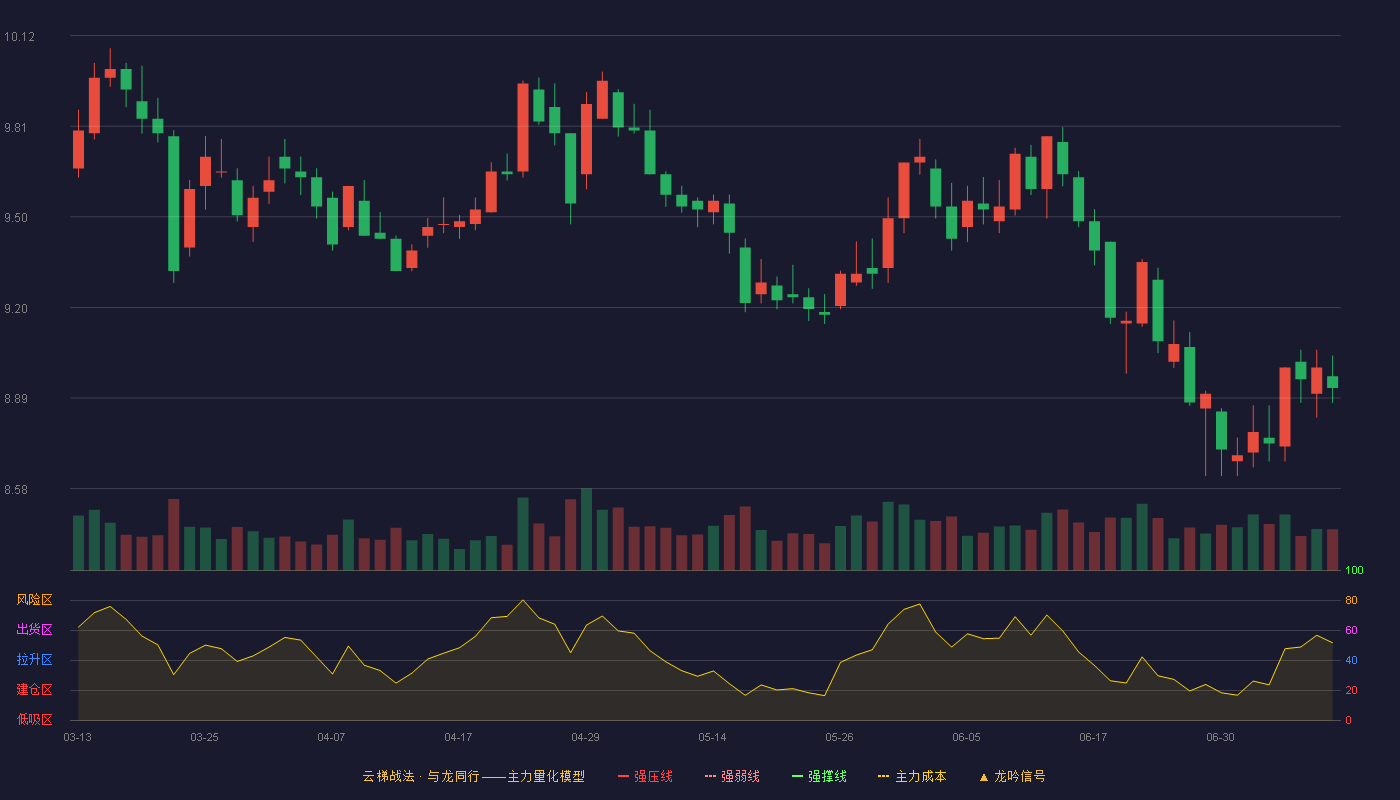The image size is (1400, 800).
Task: Toggle the 强弱线 legend series
Action: 732,776
